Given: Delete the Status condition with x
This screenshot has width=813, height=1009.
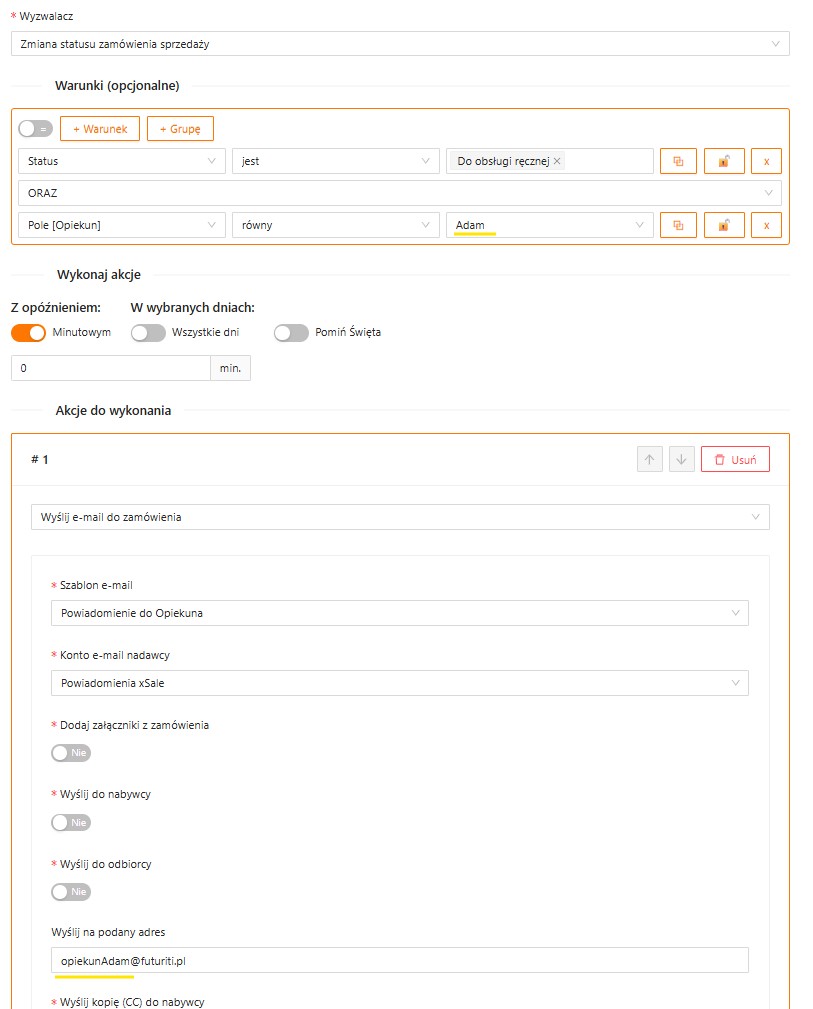Looking at the screenshot, I should pos(766,161).
